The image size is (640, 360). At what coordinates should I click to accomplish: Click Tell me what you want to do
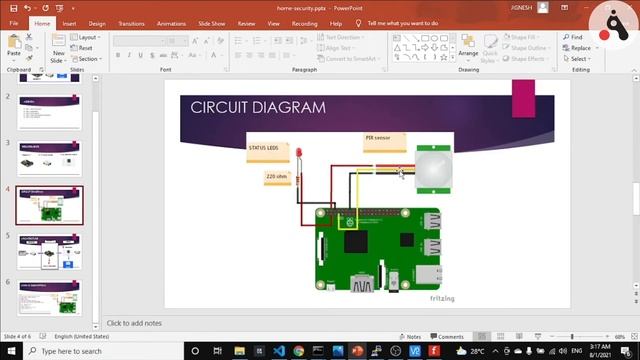403,23
